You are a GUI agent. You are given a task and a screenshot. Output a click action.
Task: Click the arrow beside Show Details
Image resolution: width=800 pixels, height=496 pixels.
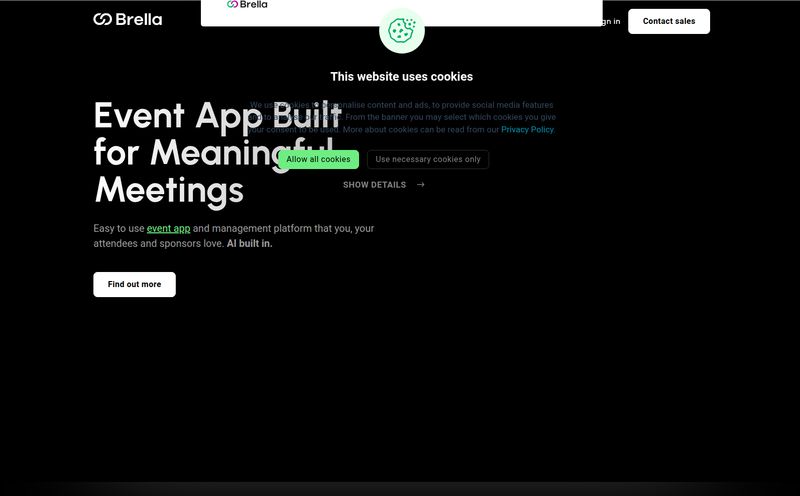[x=421, y=185]
